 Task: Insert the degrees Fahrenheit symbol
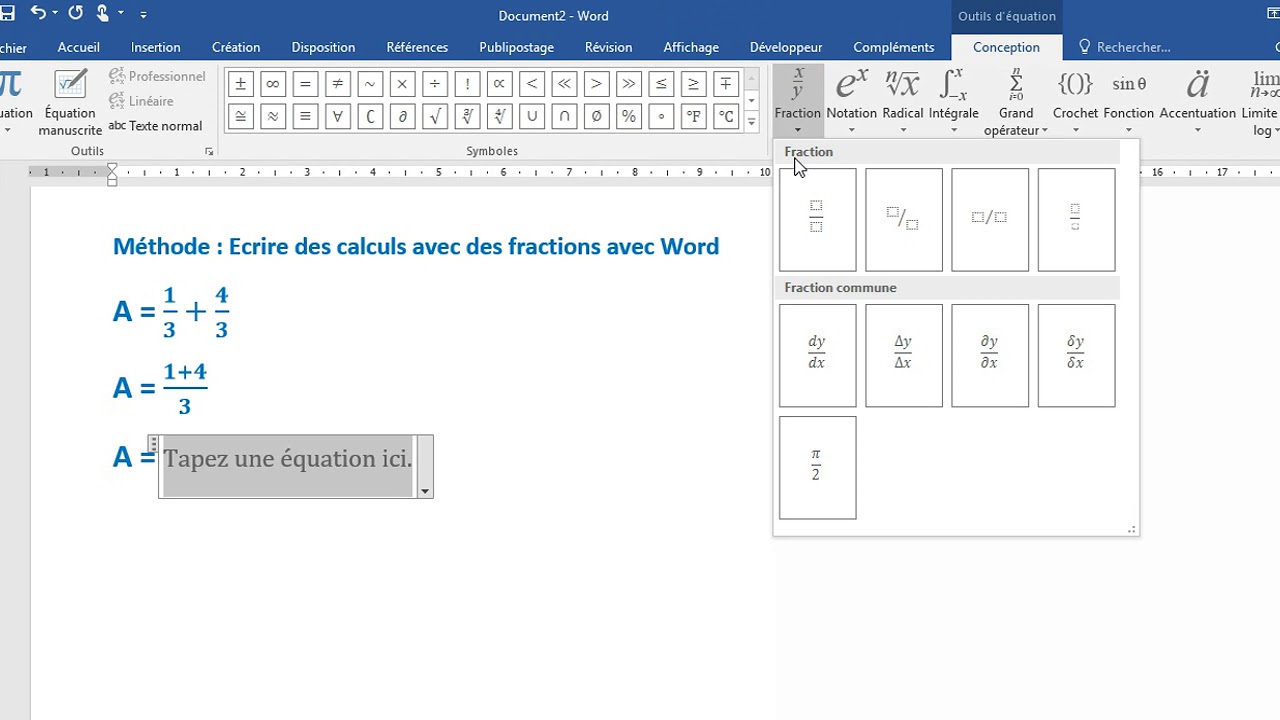[x=694, y=117]
